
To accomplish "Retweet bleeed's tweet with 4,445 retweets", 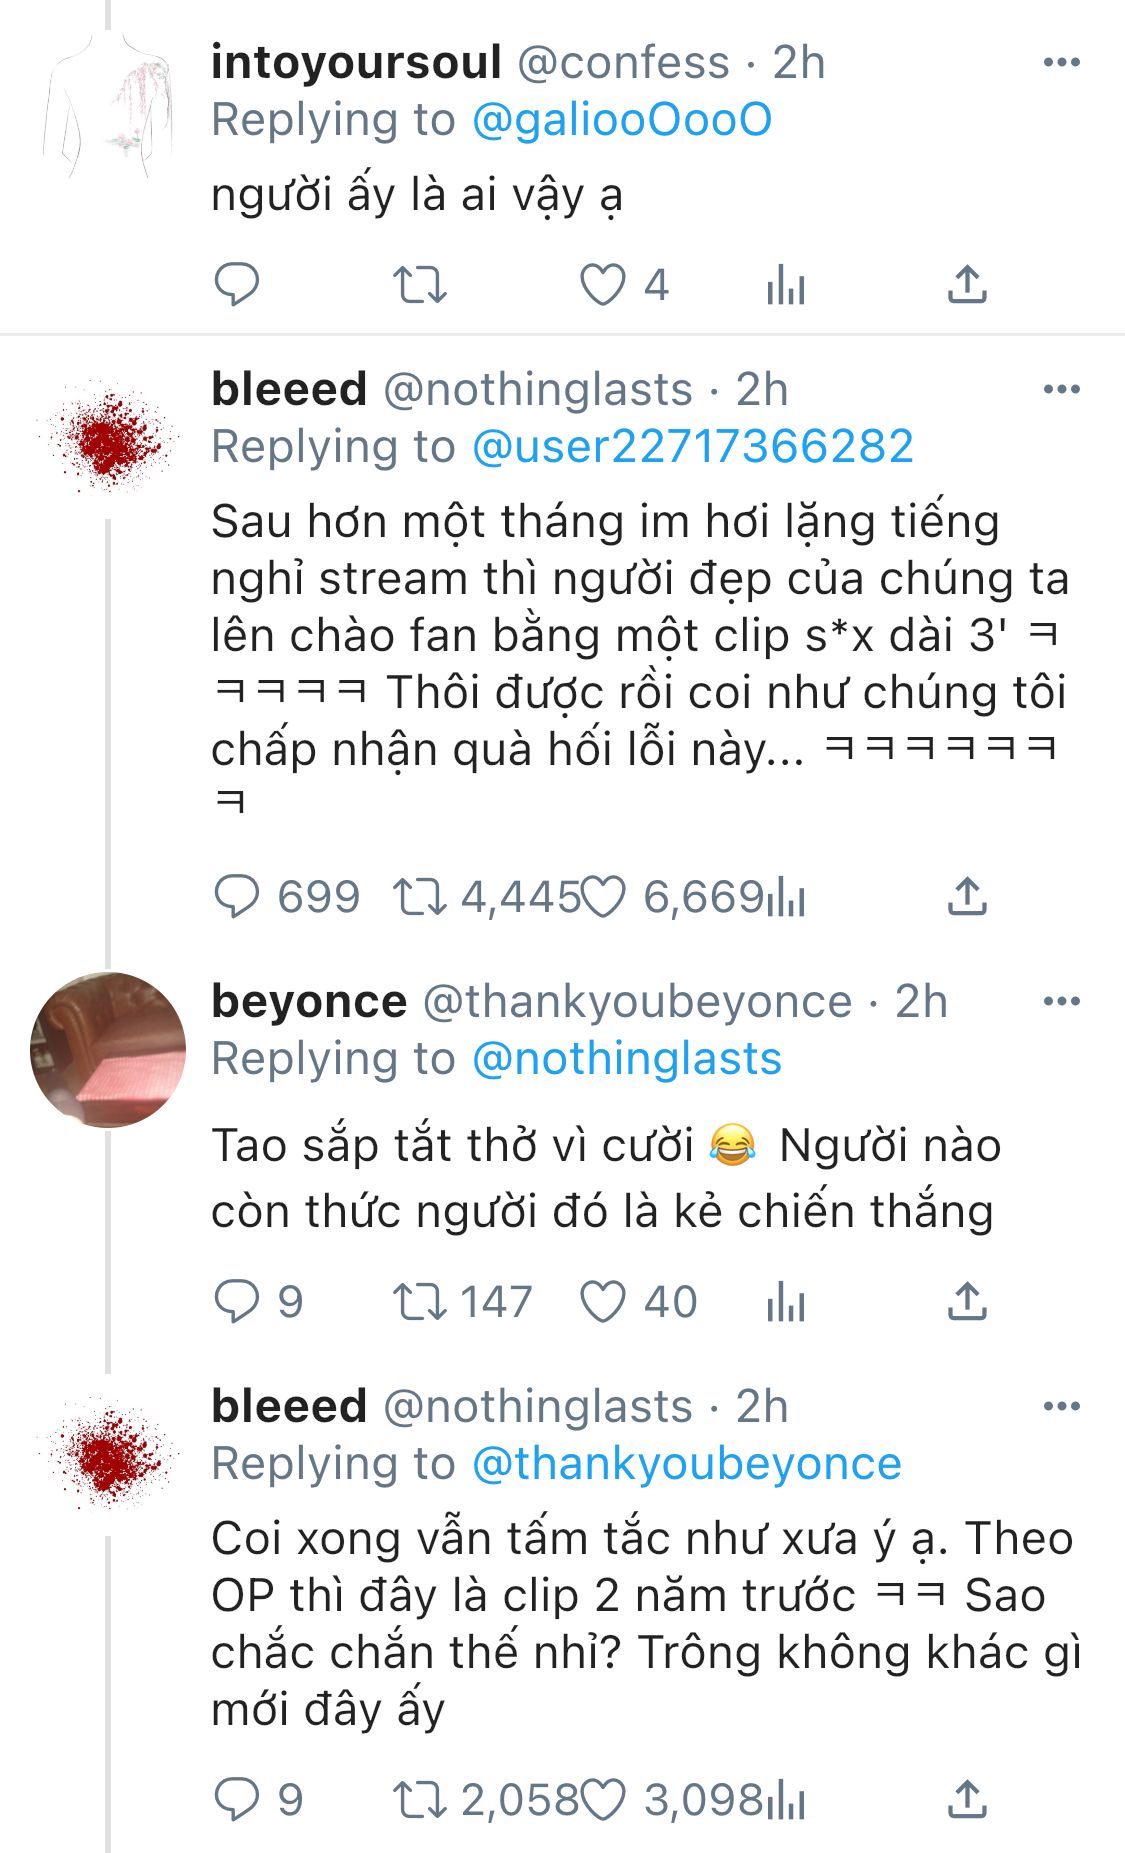I will [x=420, y=897].
